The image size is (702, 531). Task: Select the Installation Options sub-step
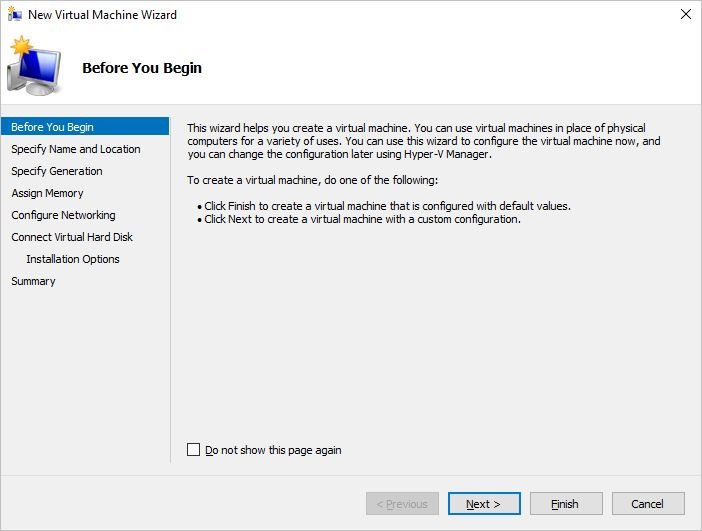73,259
